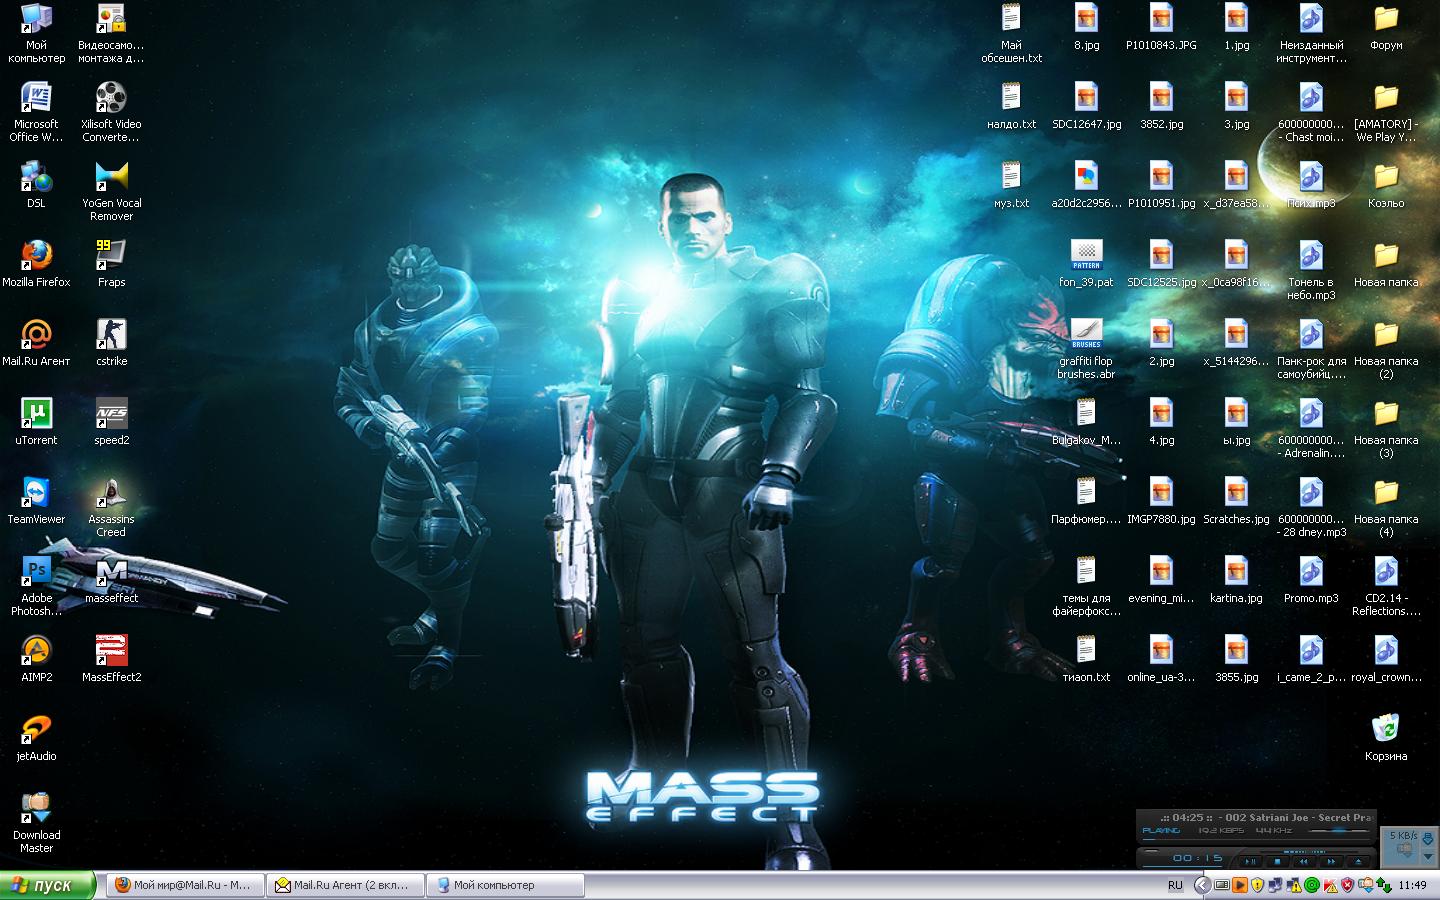Open надо.txt text file
Screen dimensions: 1440x900
(1011, 105)
